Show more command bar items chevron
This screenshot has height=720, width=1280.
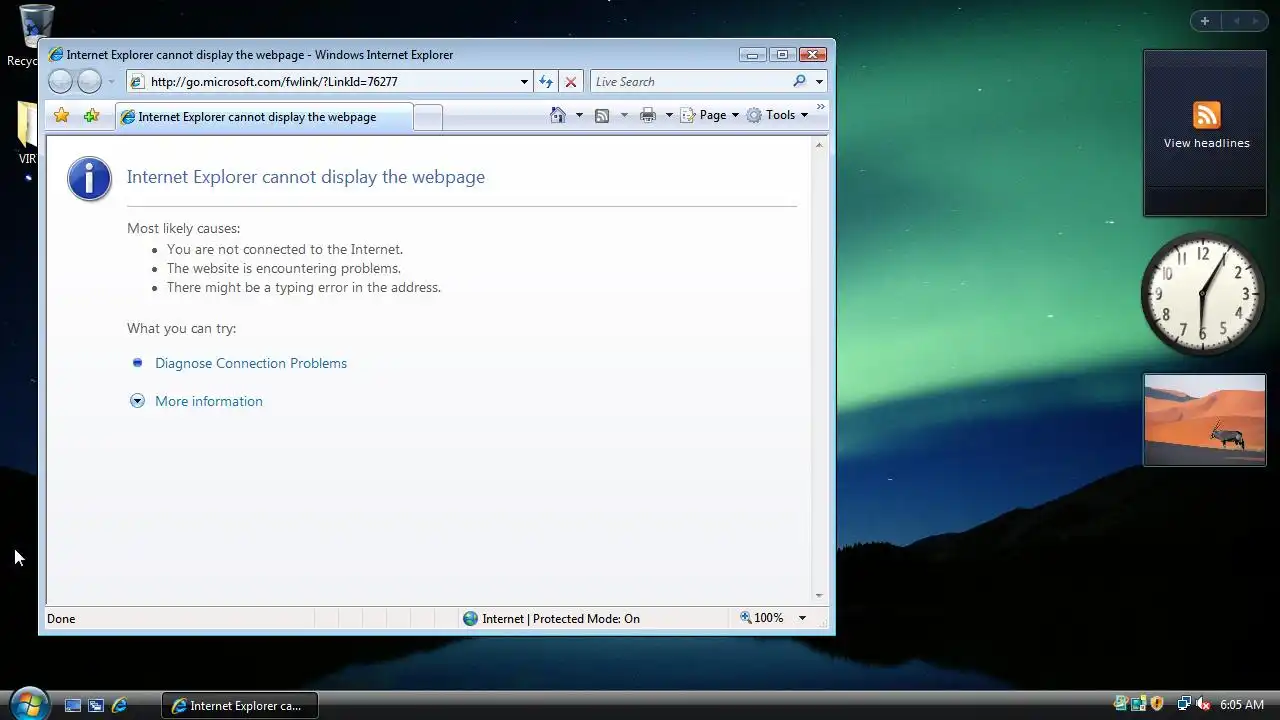pyautogui.click(x=821, y=106)
